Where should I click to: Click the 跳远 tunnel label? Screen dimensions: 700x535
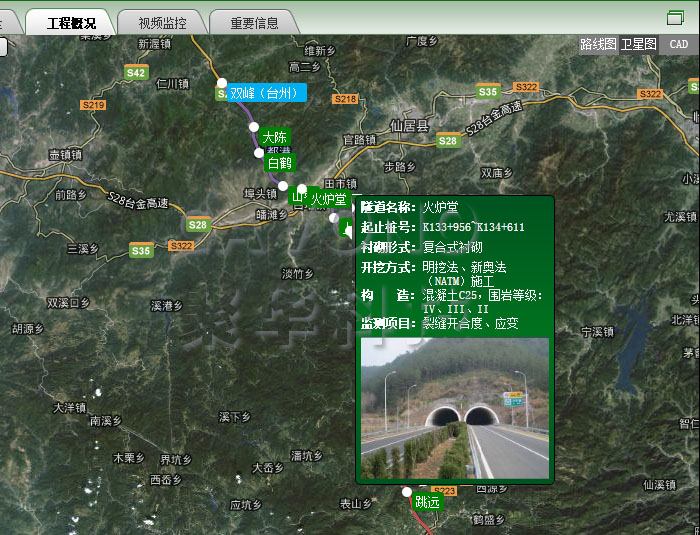[x=427, y=502]
